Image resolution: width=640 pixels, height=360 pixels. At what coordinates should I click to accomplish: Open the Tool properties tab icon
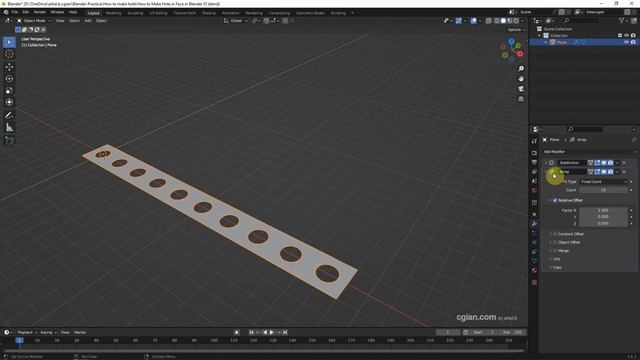point(534,141)
